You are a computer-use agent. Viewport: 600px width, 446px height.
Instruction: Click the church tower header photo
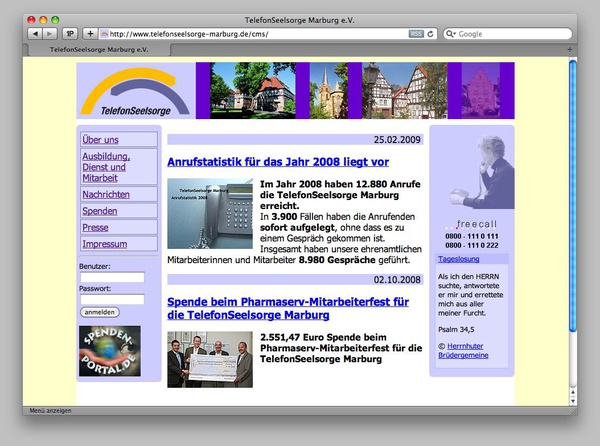329,91
